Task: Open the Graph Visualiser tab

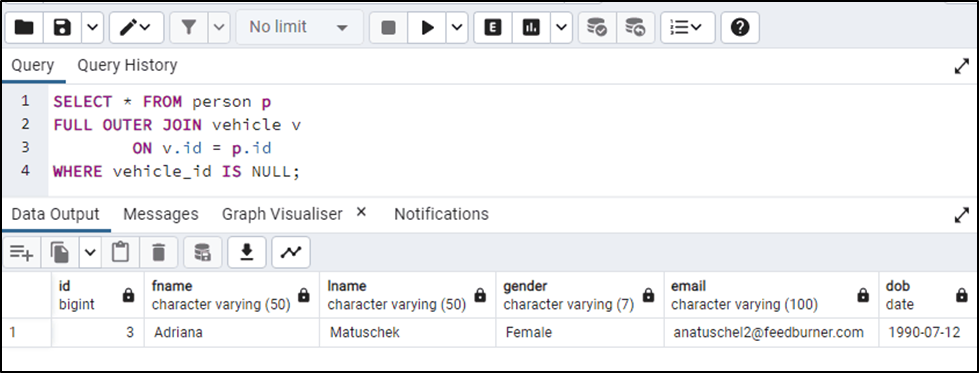Action: click(x=282, y=214)
